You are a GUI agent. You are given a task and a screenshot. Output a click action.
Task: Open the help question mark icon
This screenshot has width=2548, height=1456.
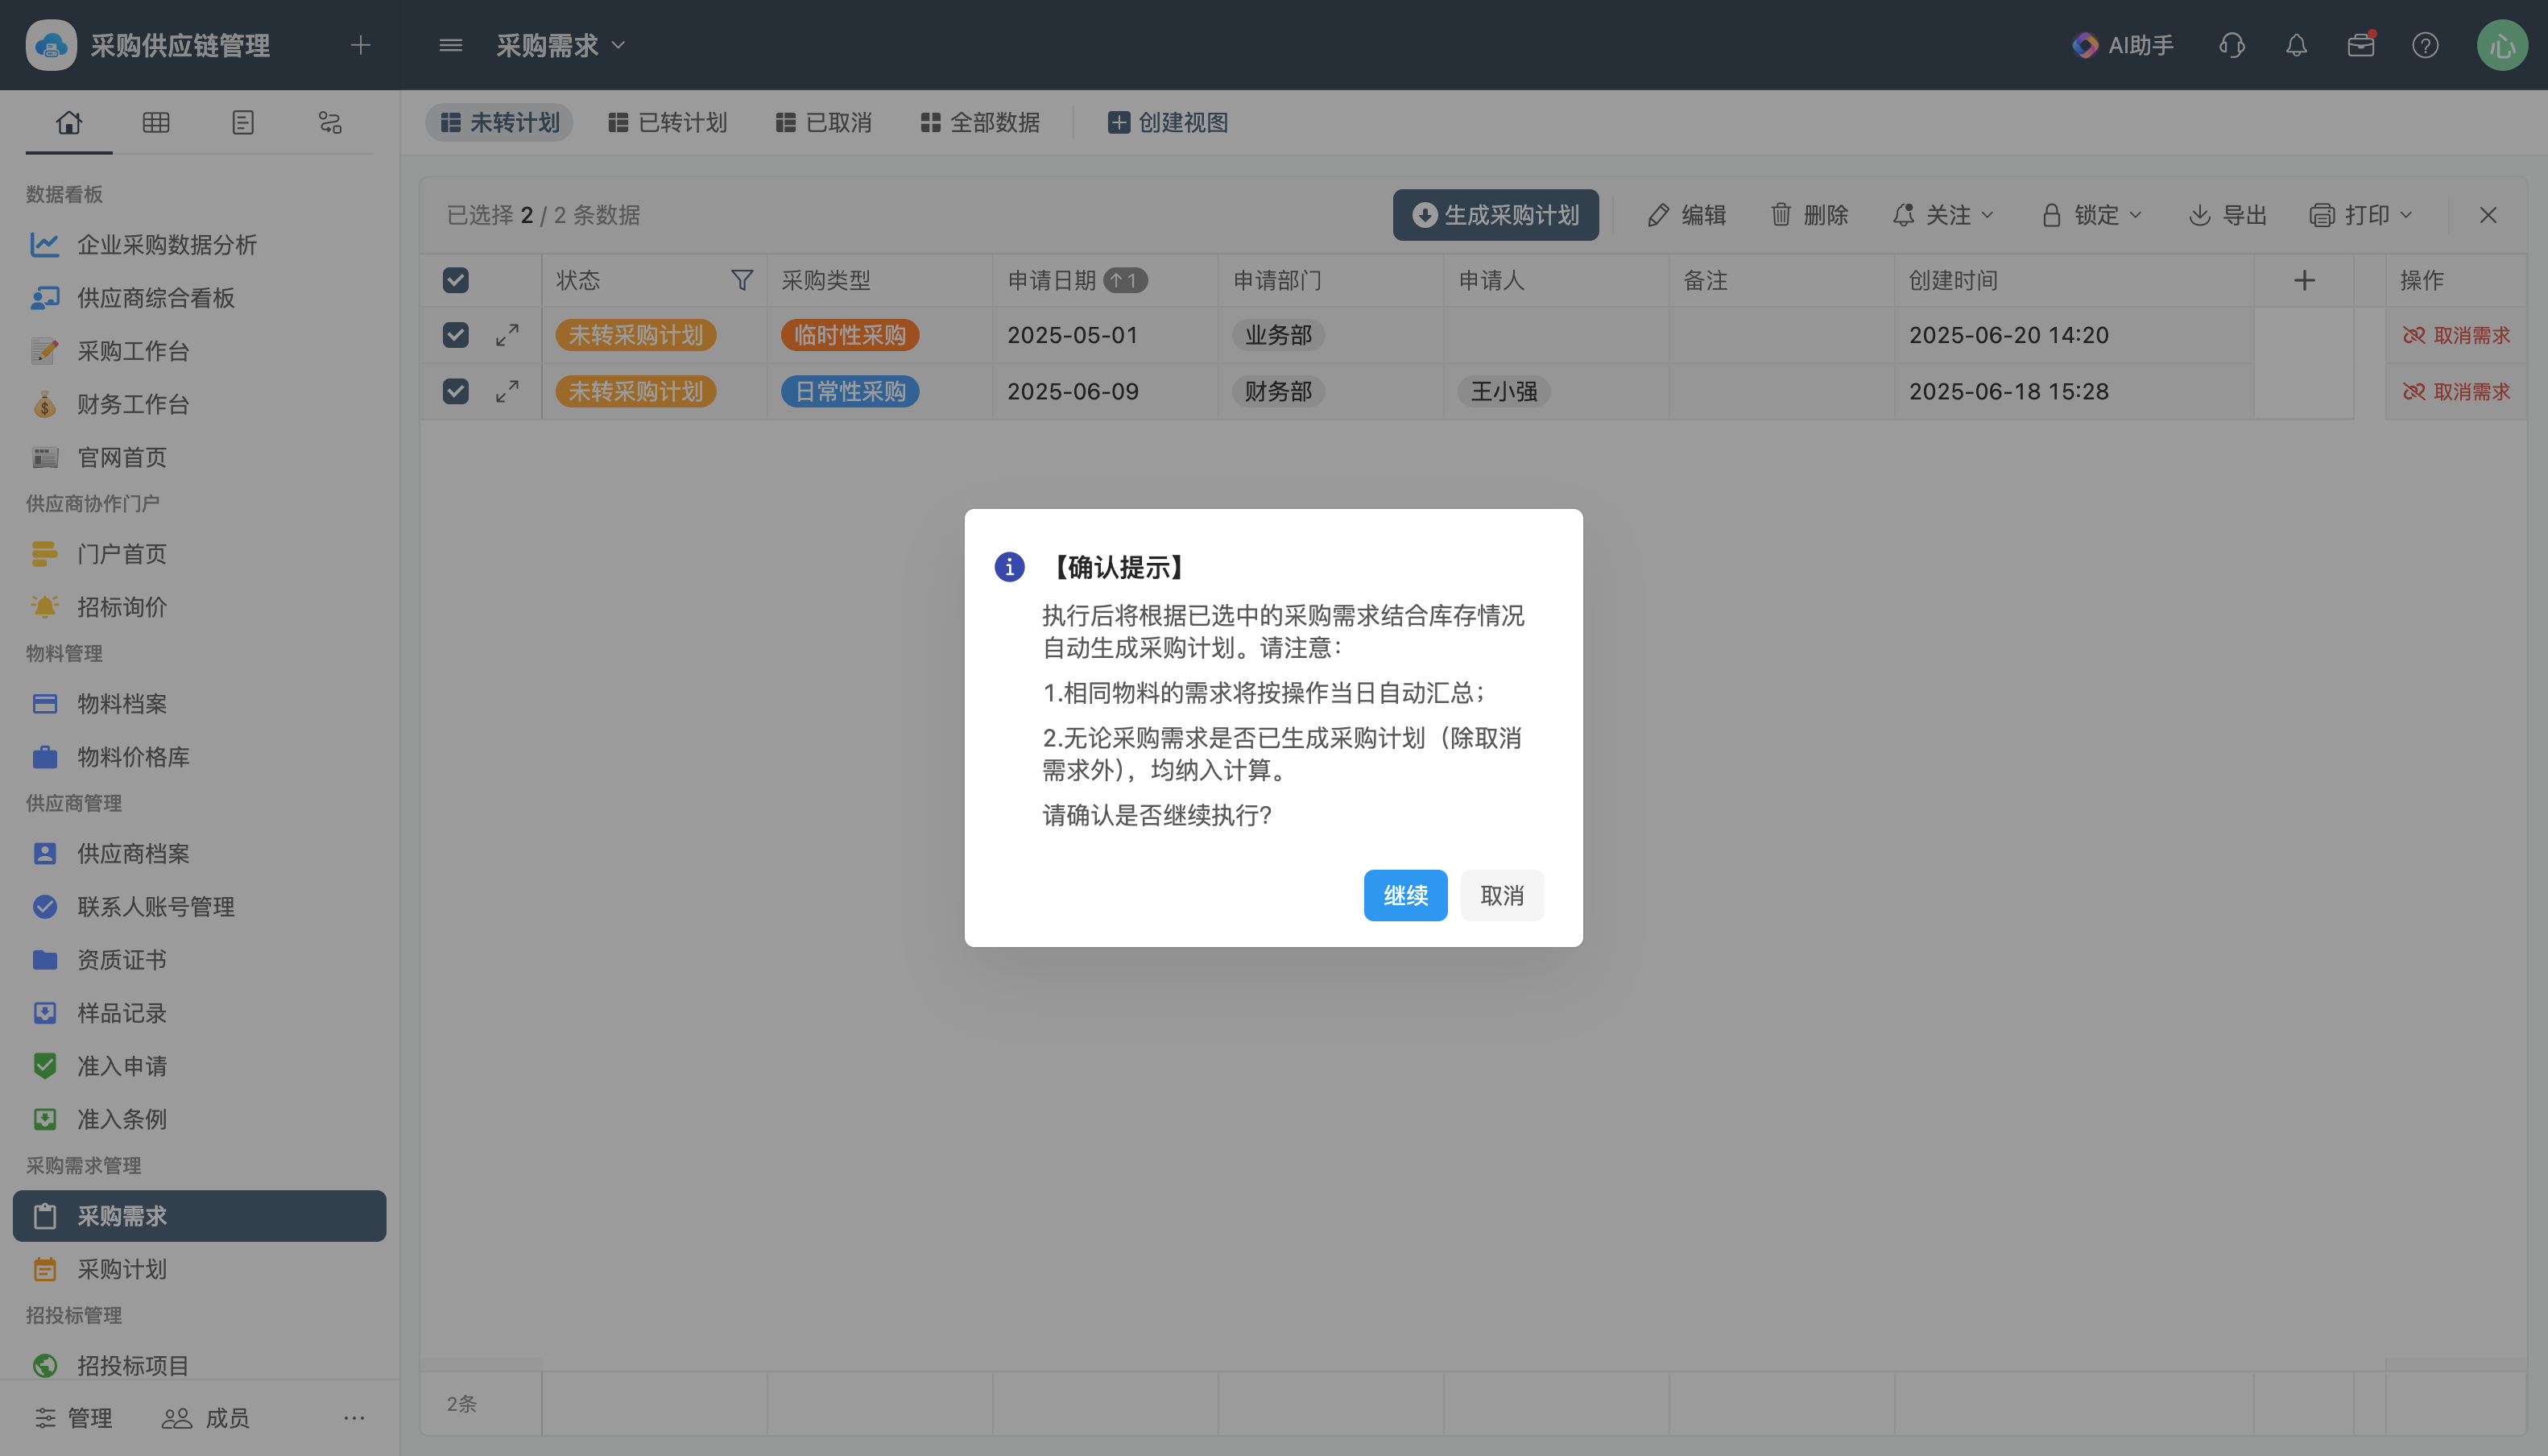click(2425, 45)
